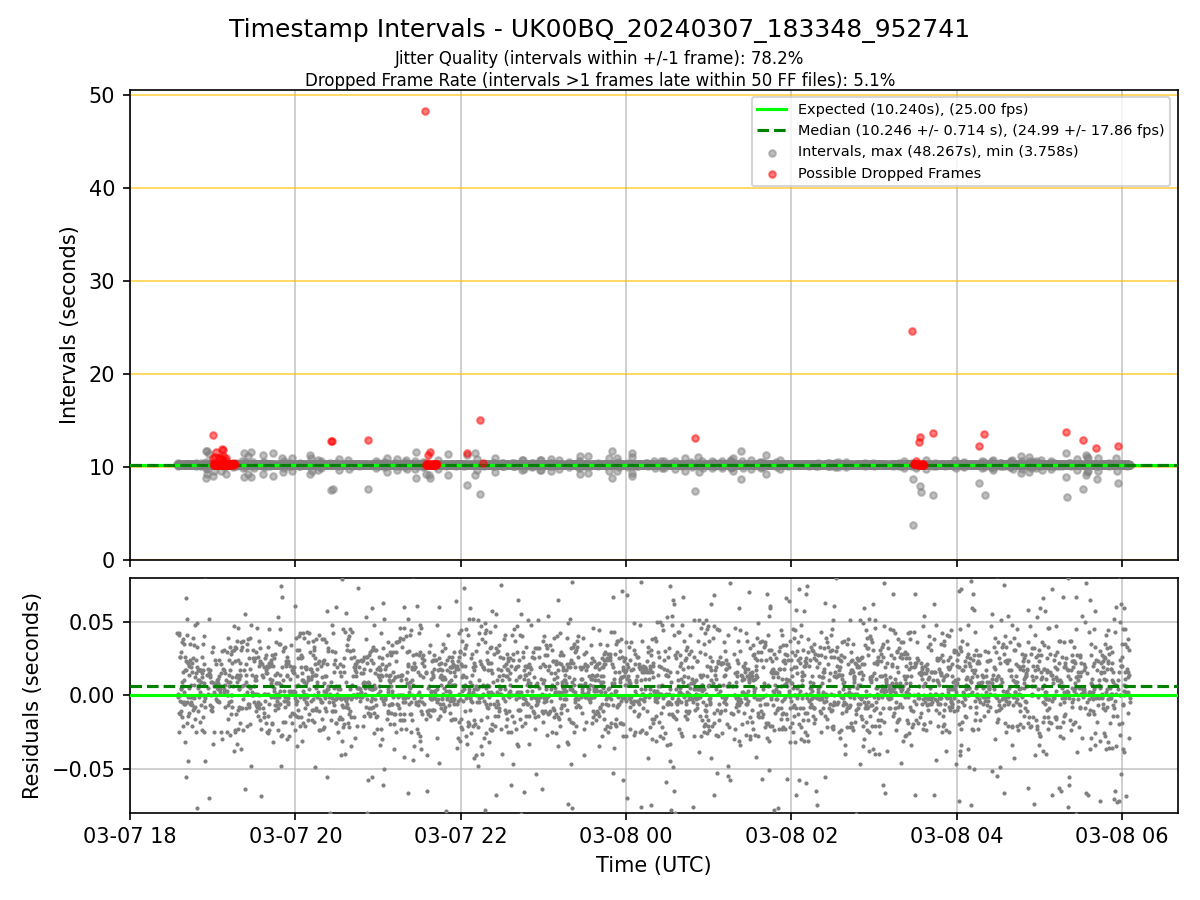
Task: Click the red dropped-frame point near 25 seconds
Action: (x=912, y=331)
